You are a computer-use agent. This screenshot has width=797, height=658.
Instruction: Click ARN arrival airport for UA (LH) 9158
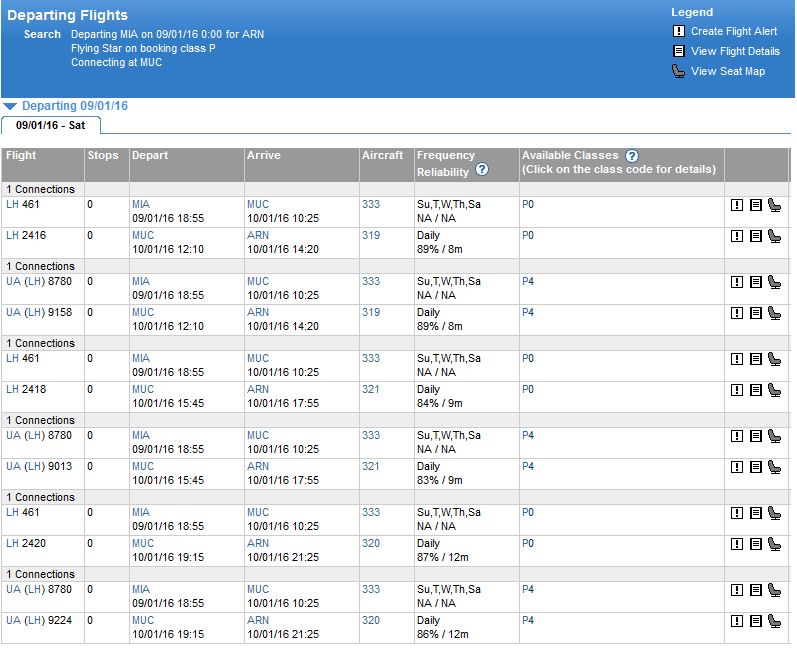pos(257,312)
